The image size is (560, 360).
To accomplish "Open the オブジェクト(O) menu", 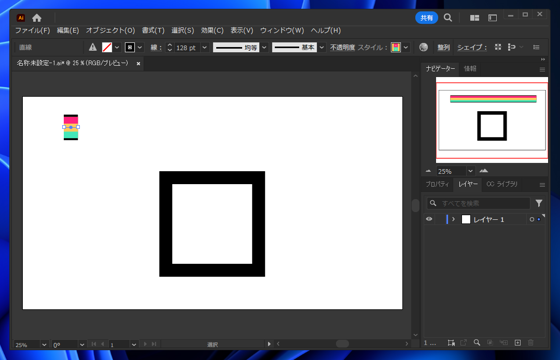I will (x=110, y=31).
